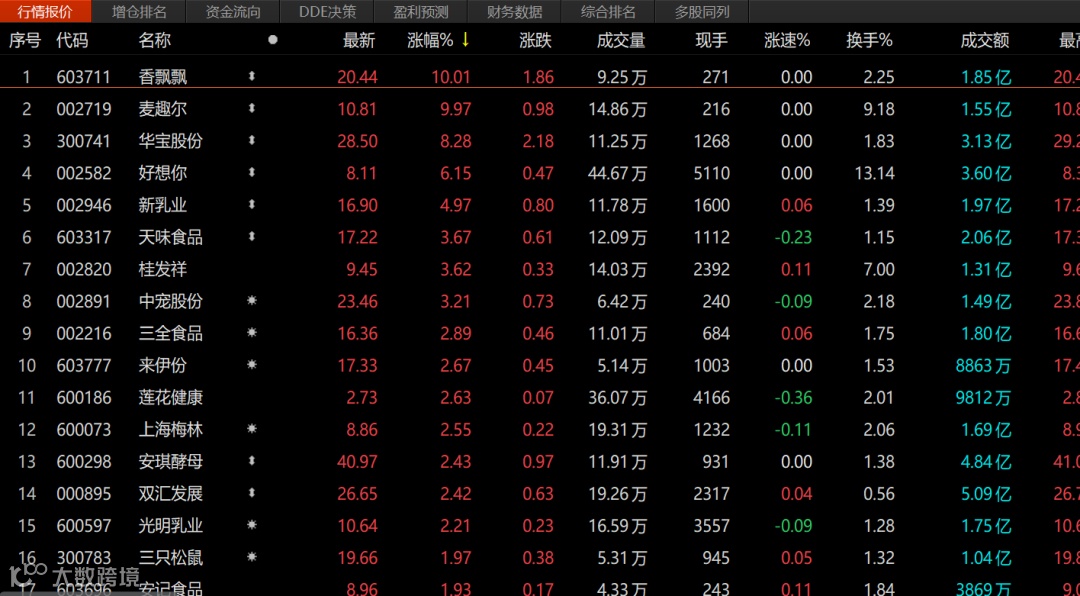Click stock code 002582
Viewport: 1080px width, 596px height.
(x=83, y=173)
